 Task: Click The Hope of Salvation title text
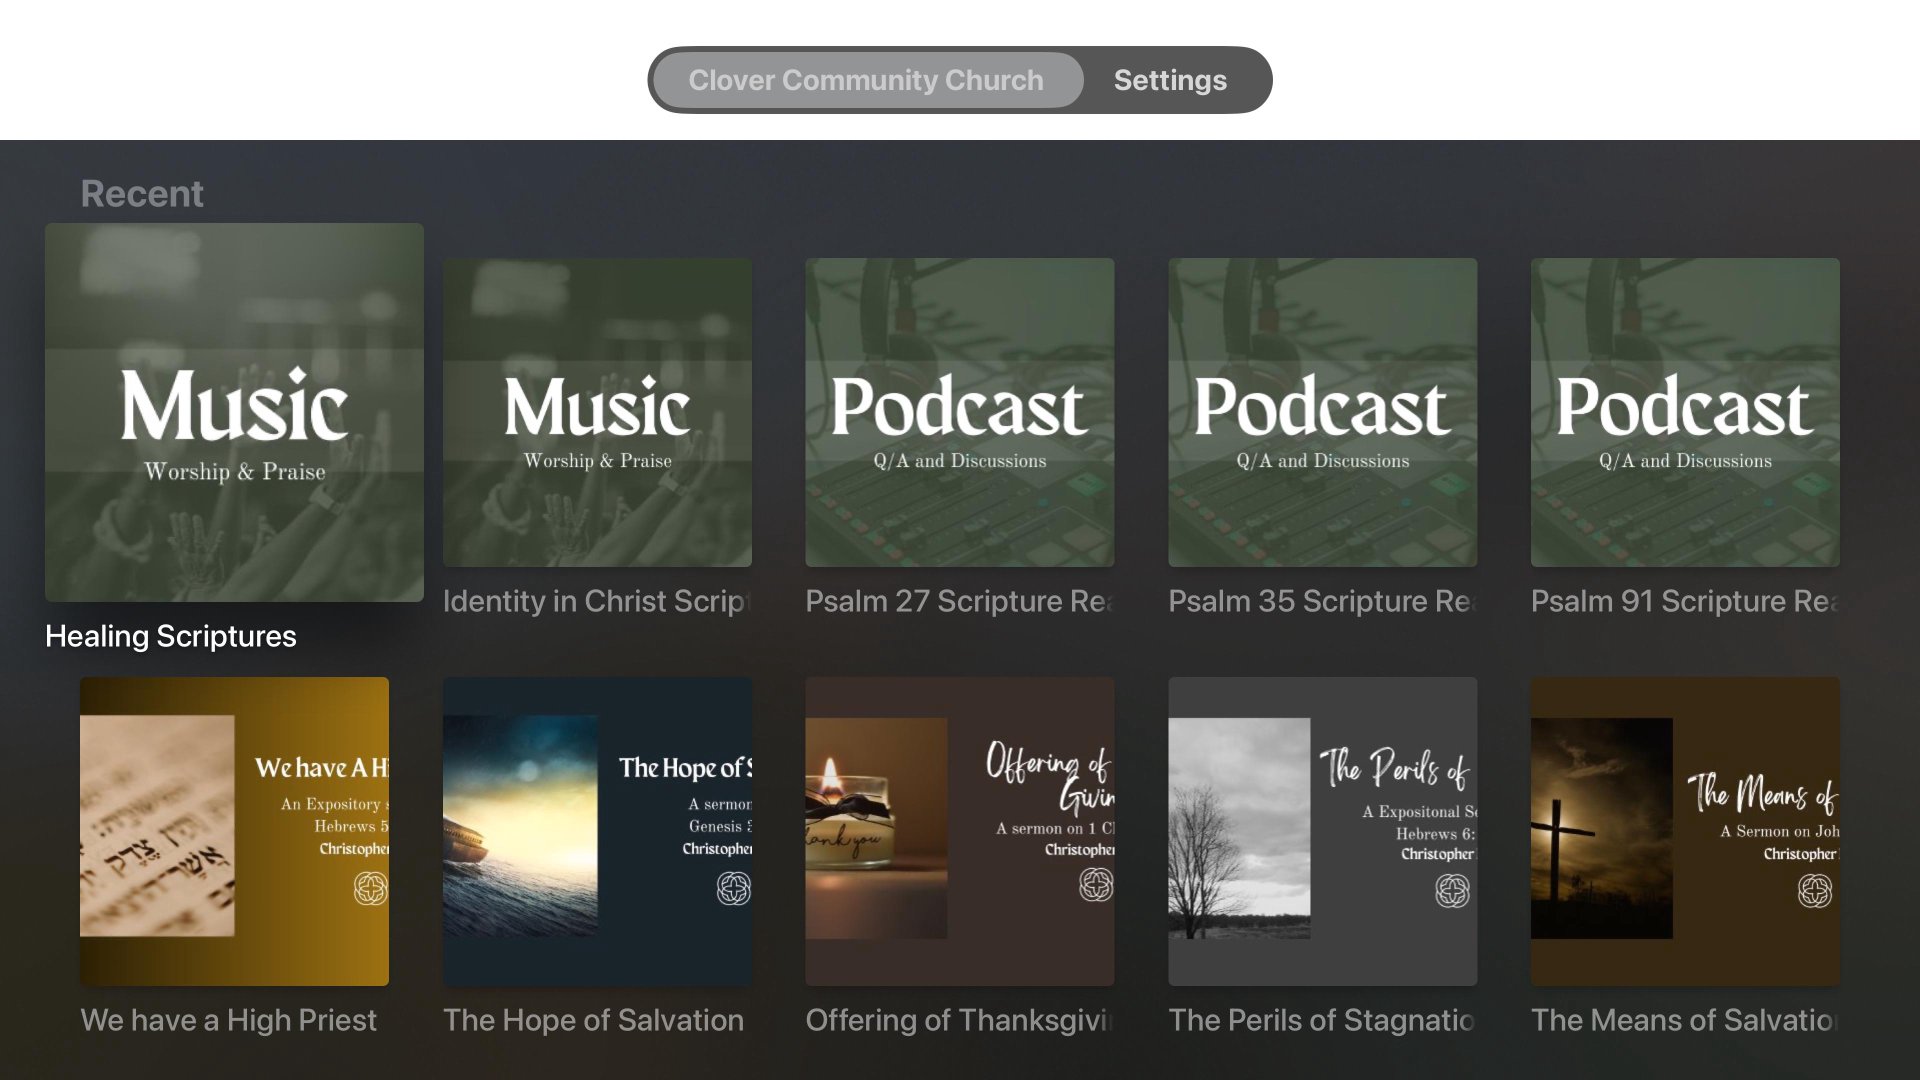(x=593, y=1020)
